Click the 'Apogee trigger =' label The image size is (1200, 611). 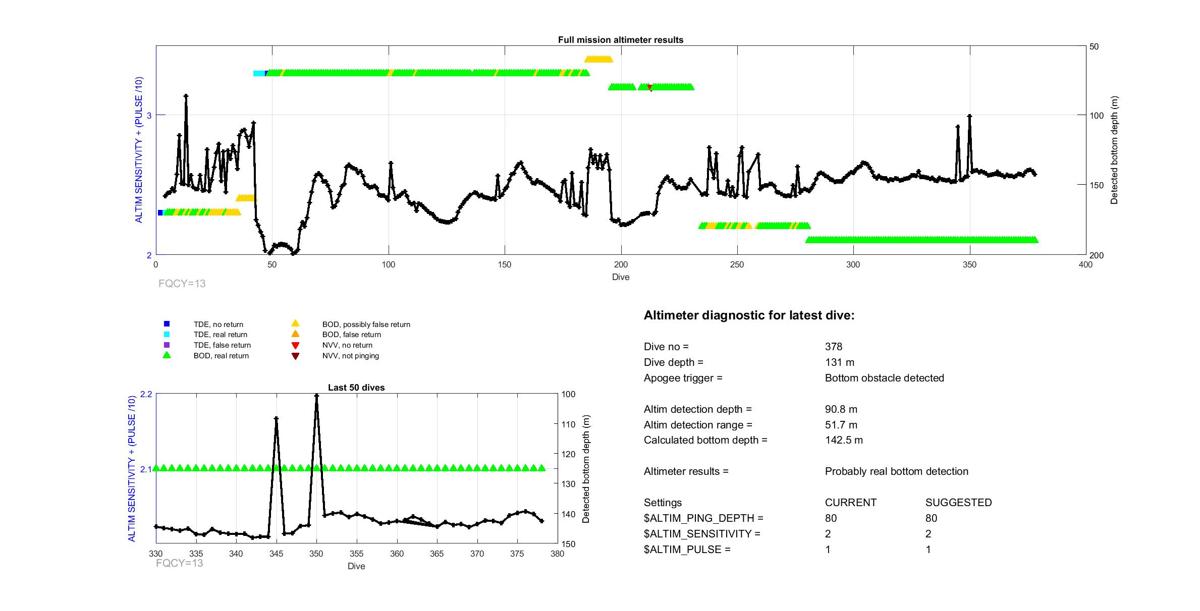683,378
